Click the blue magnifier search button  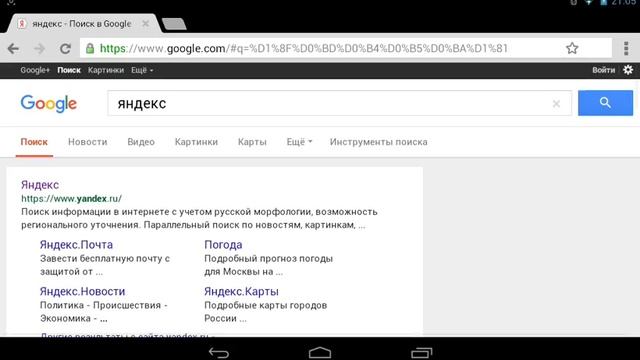(x=605, y=103)
